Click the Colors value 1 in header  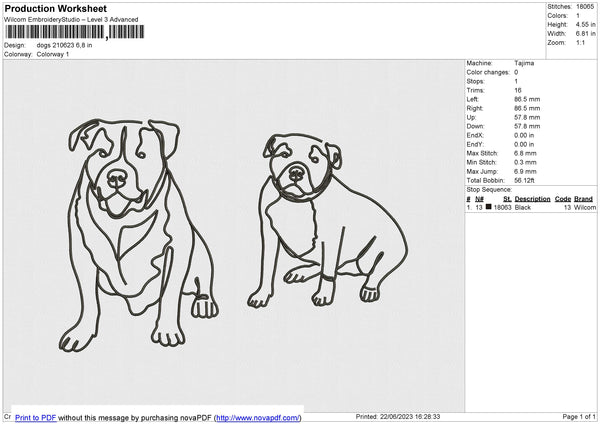click(578, 16)
